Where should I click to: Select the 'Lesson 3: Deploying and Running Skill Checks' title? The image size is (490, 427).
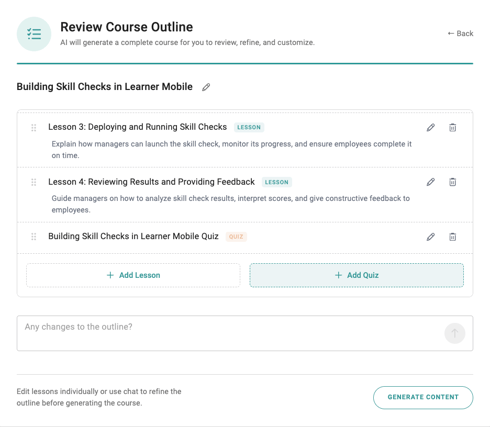tap(137, 127)
